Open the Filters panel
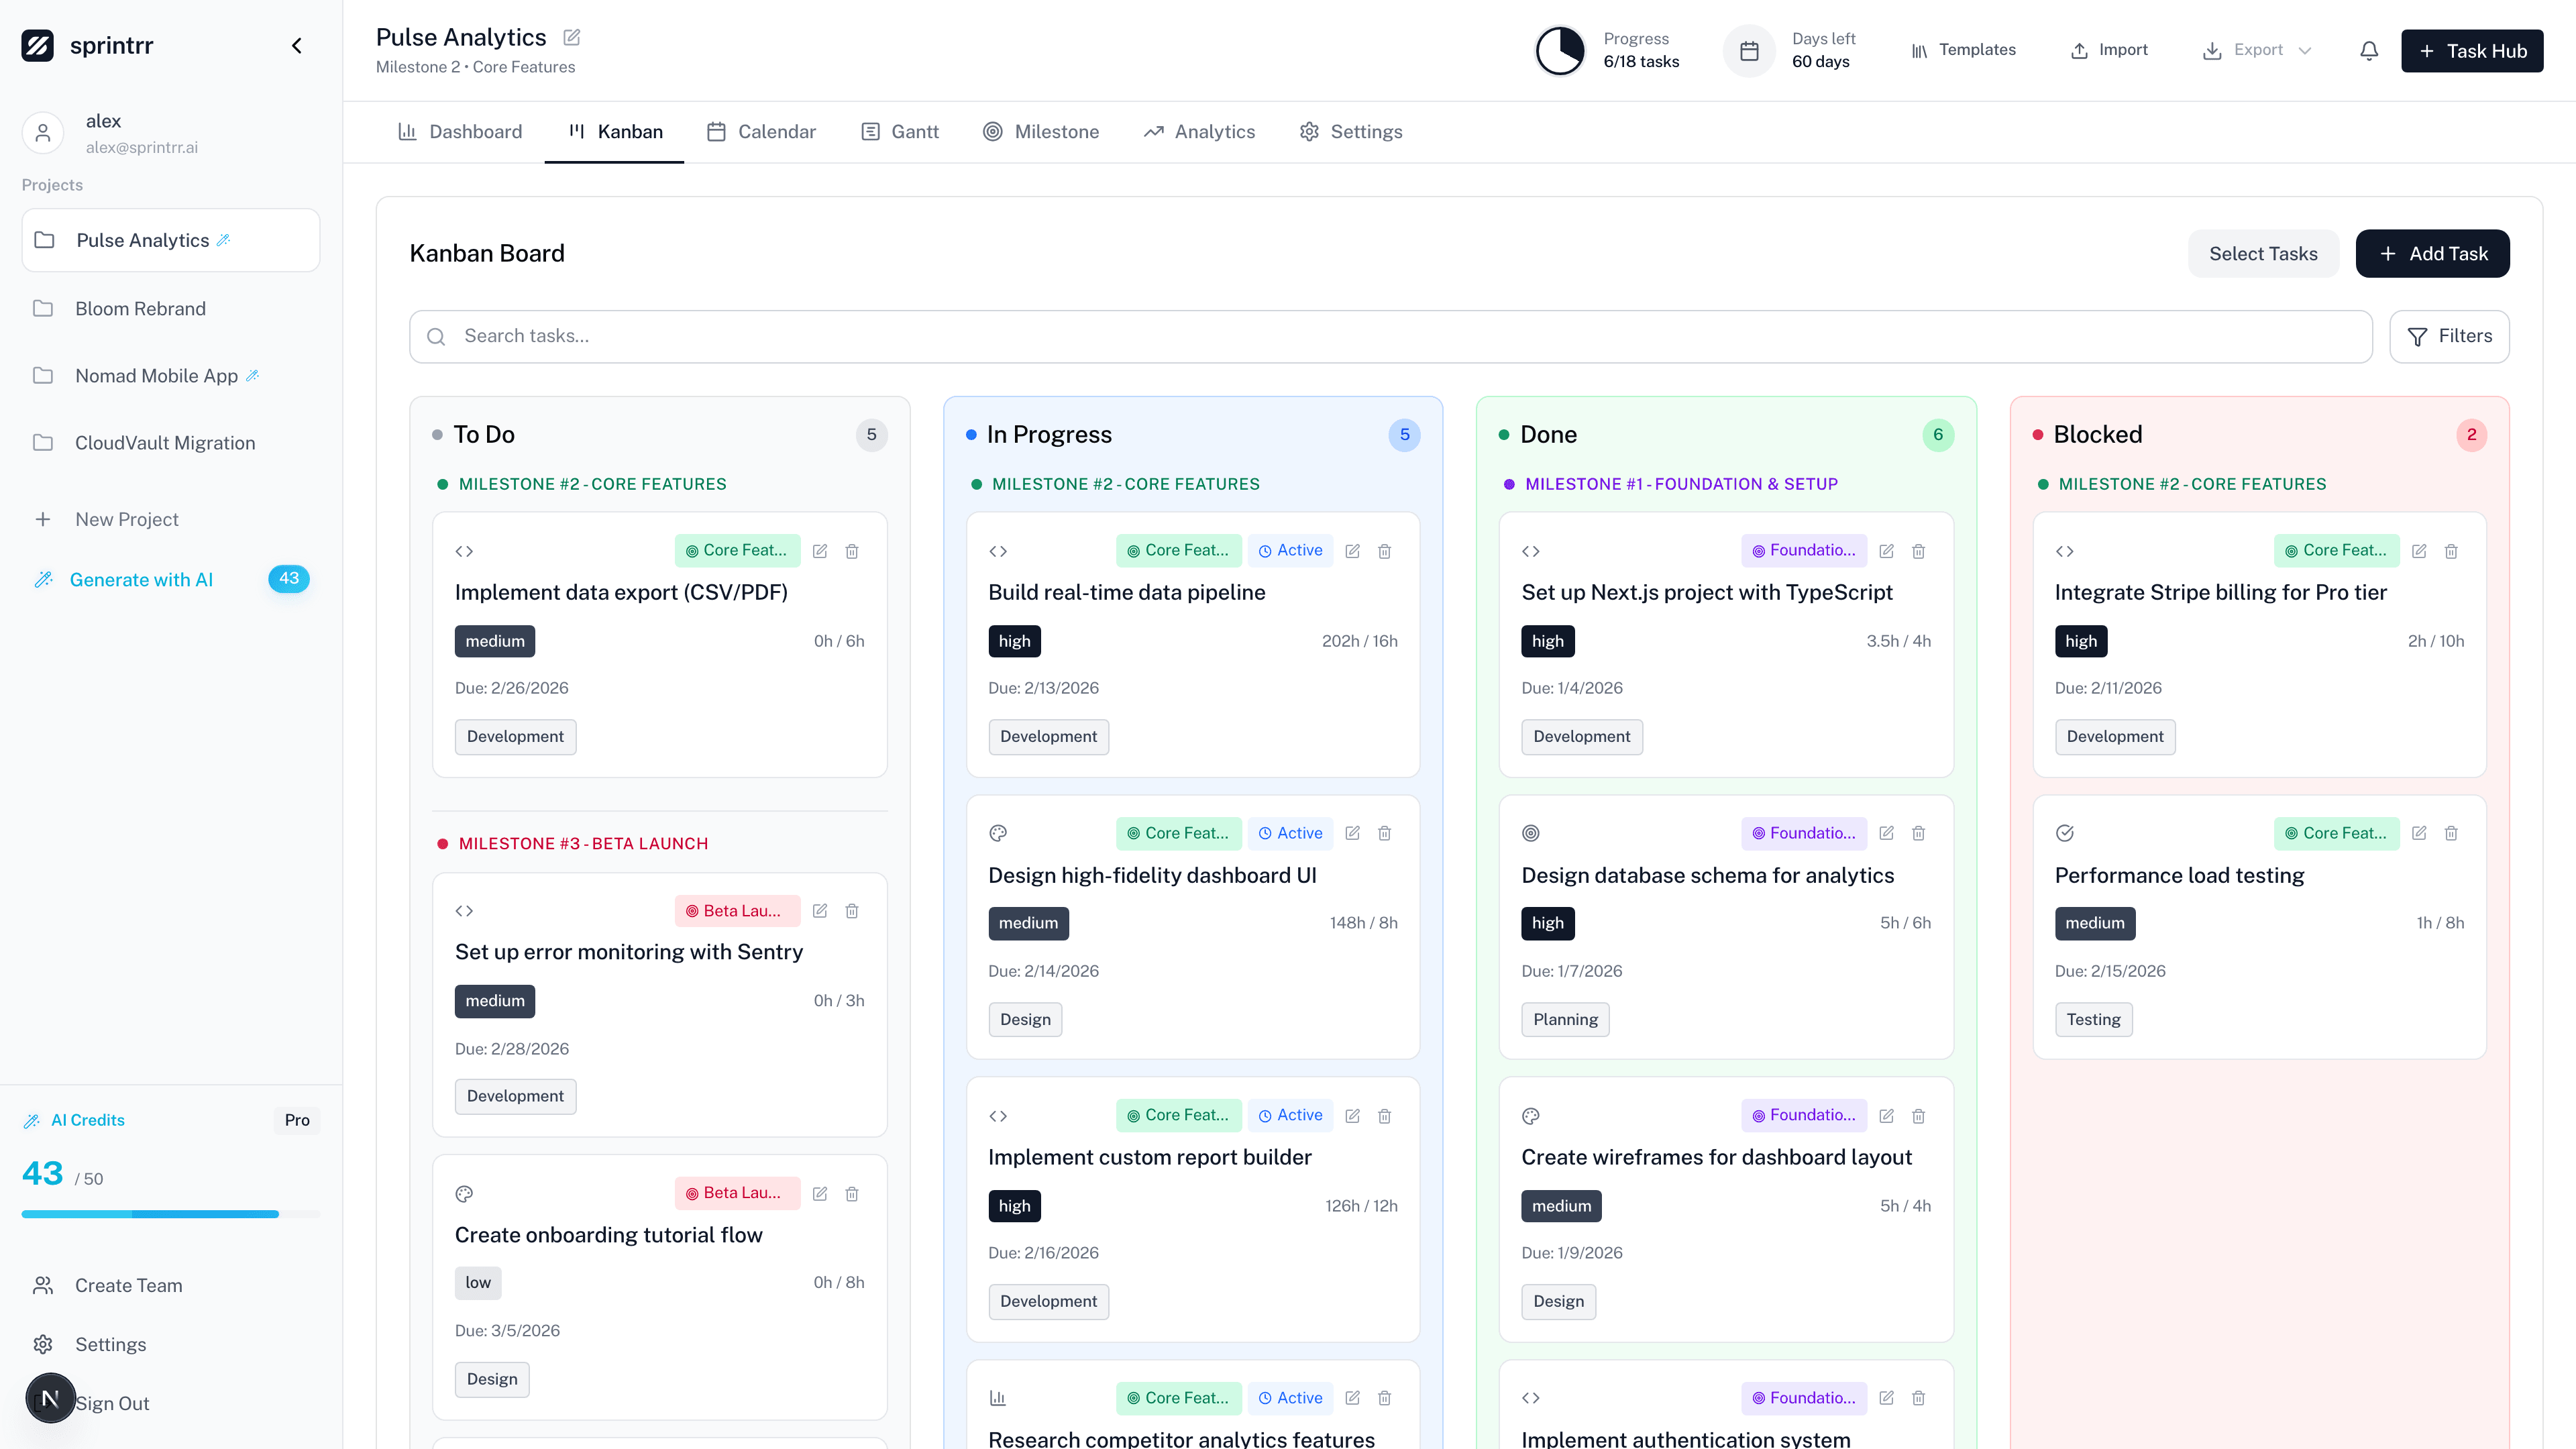This screenshot has width=2576, height=1449. [x=2450, y=336]
